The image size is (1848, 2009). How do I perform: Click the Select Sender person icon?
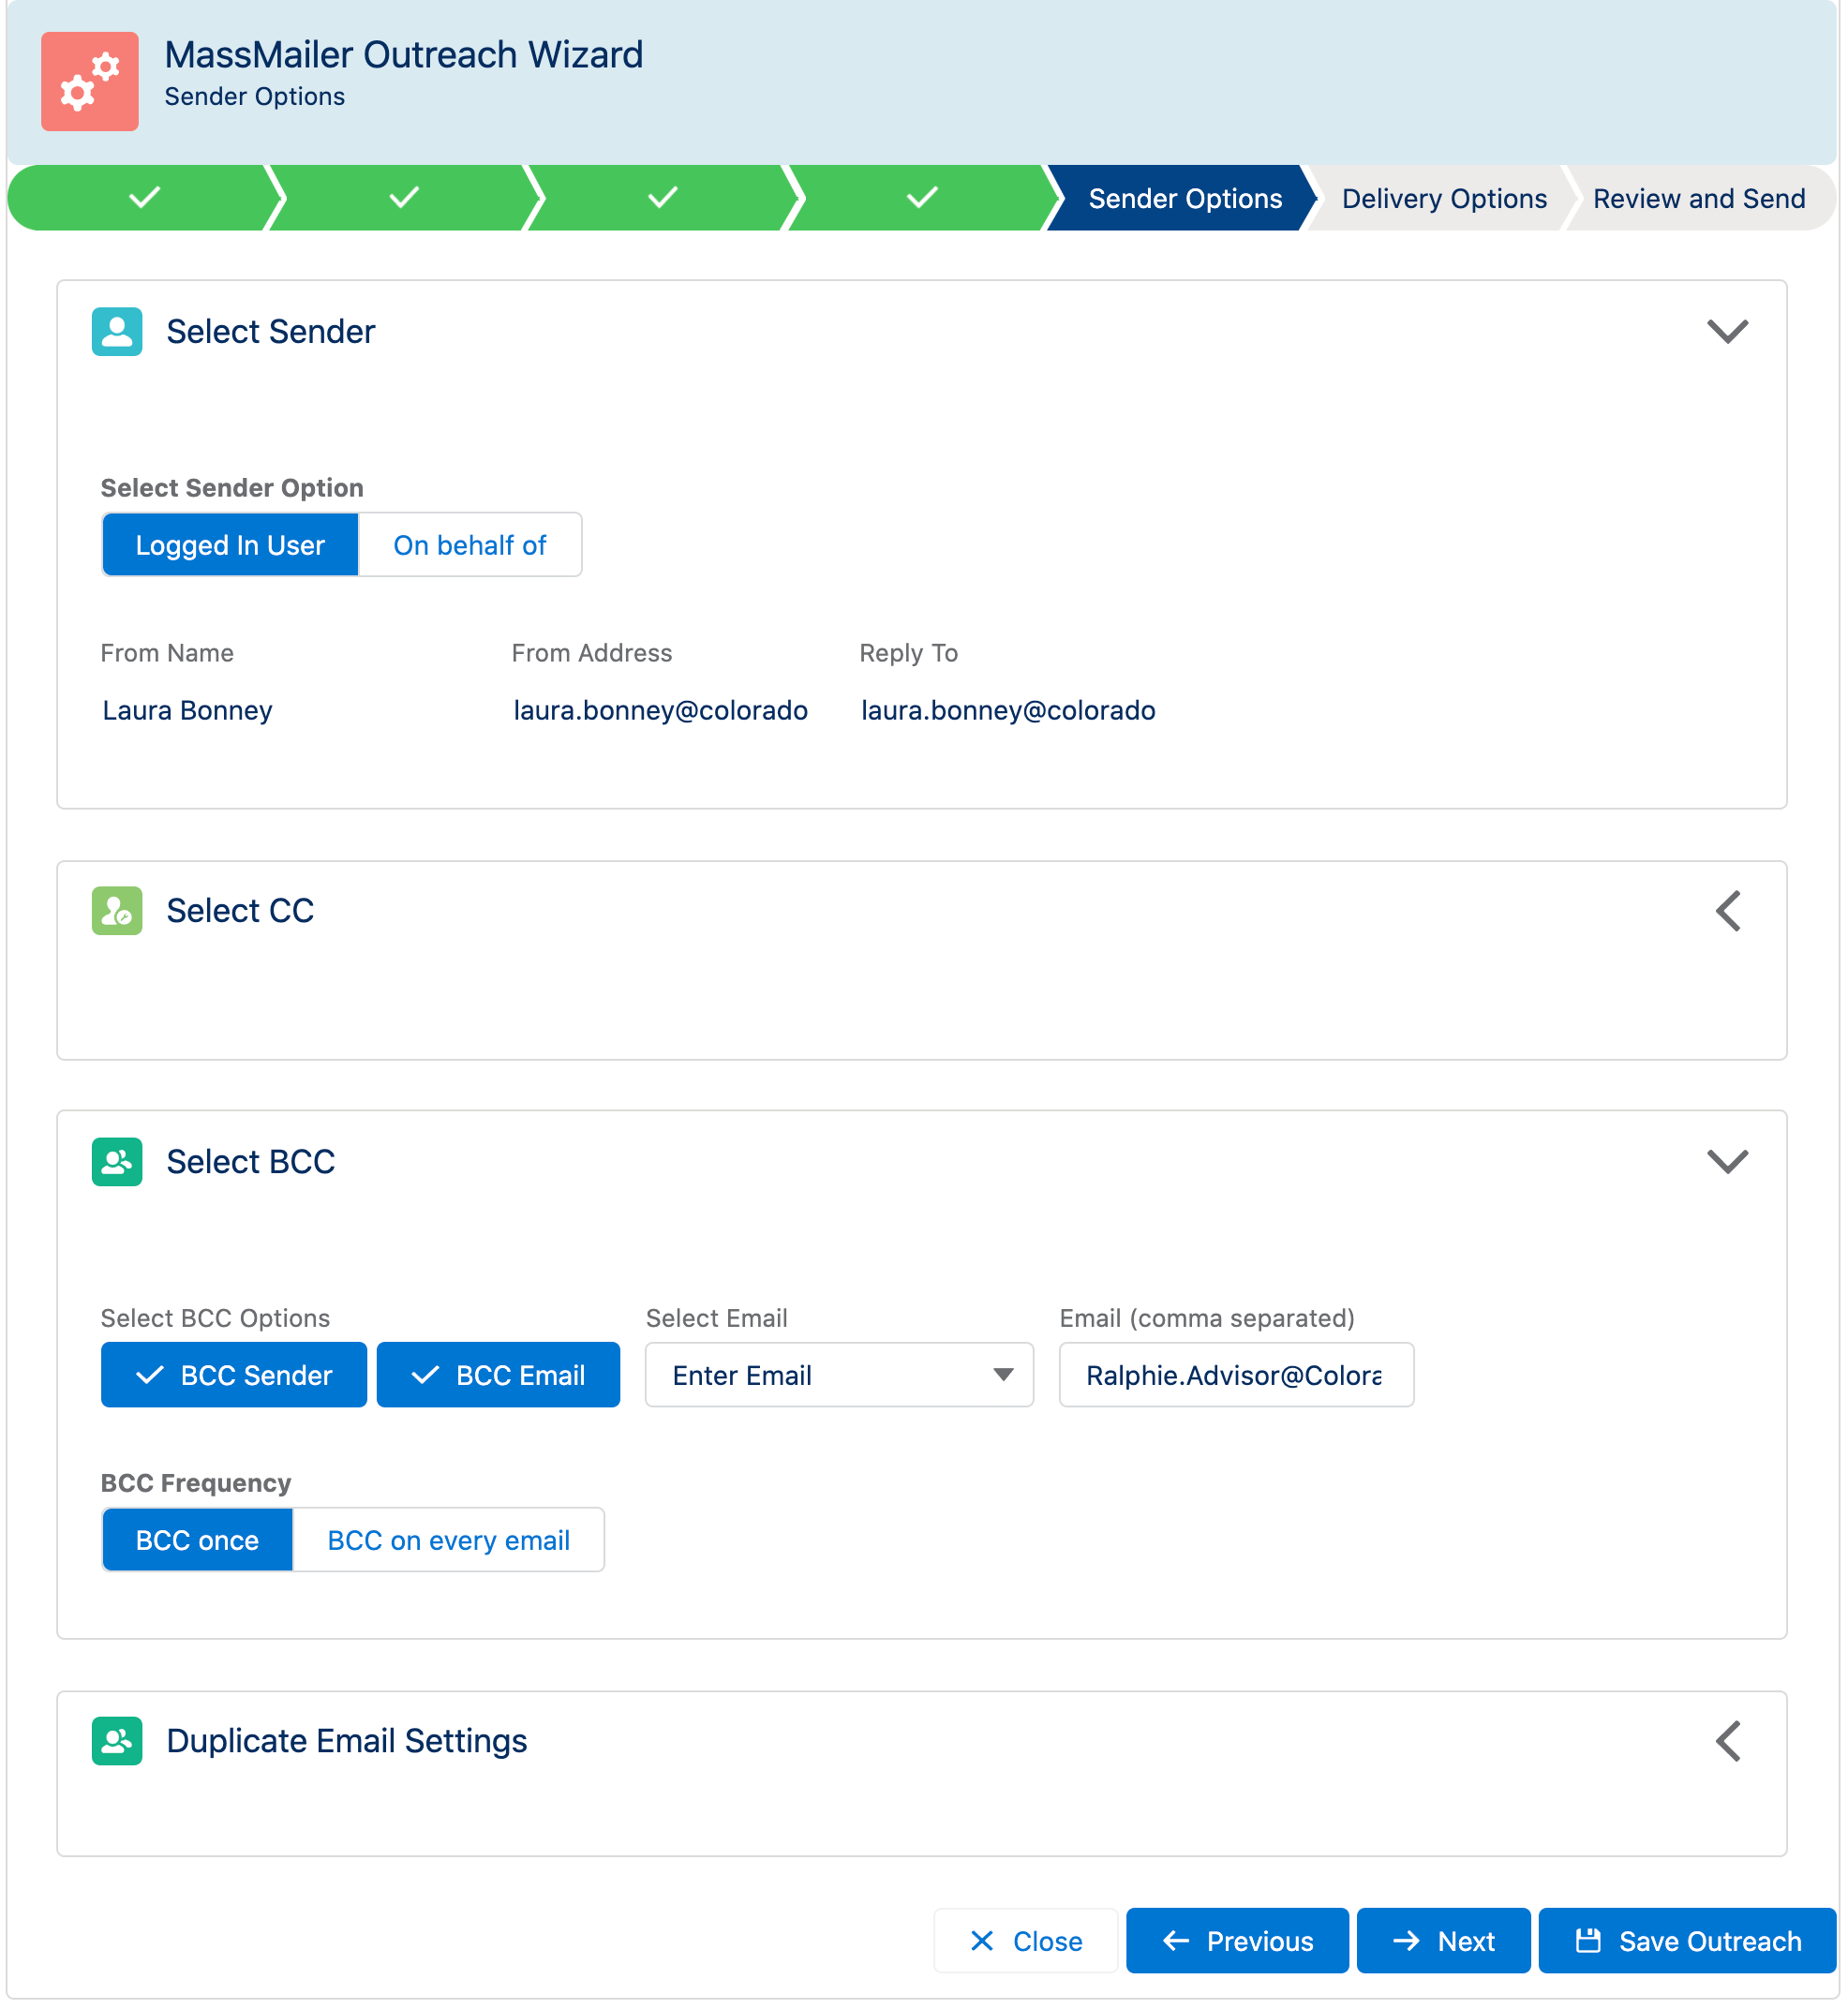click(x=117, y=332)
